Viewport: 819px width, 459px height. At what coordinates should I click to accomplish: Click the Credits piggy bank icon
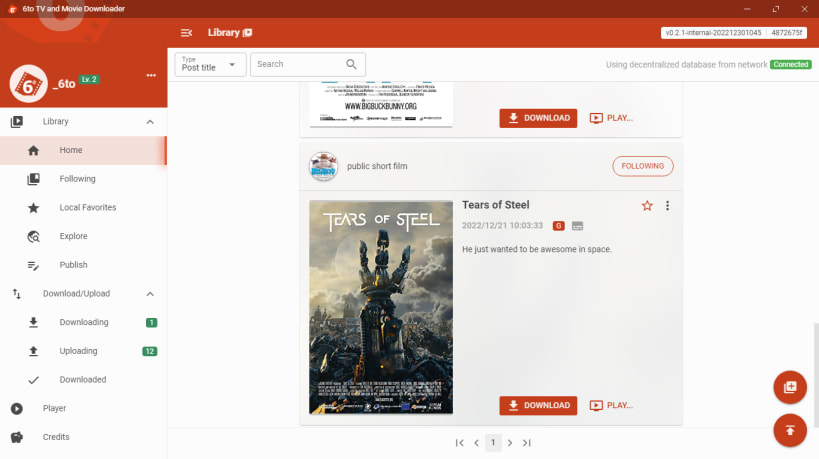point(17,438)
